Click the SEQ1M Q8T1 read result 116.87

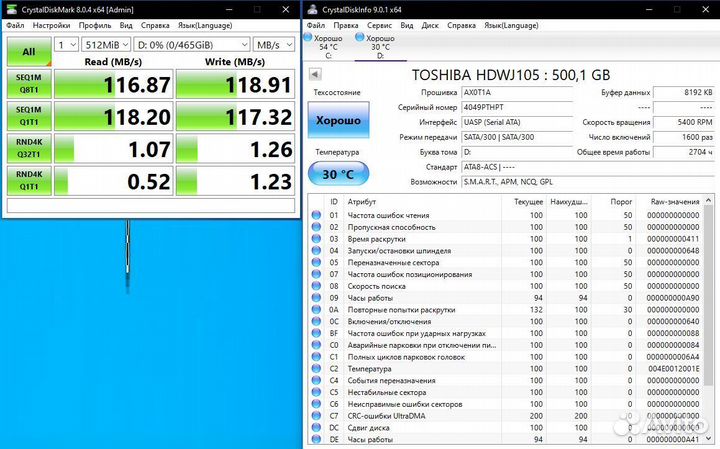point(113,84)
